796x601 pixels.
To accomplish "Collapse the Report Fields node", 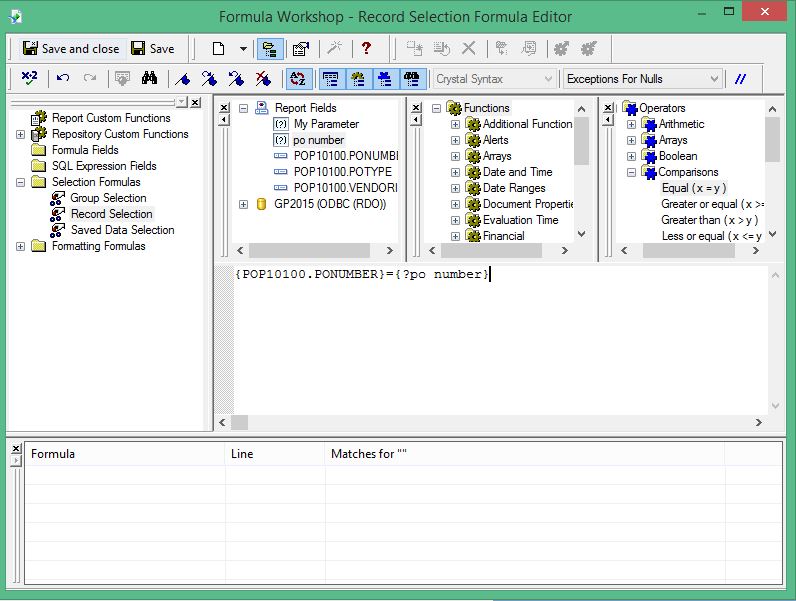I will pos(243,108).
